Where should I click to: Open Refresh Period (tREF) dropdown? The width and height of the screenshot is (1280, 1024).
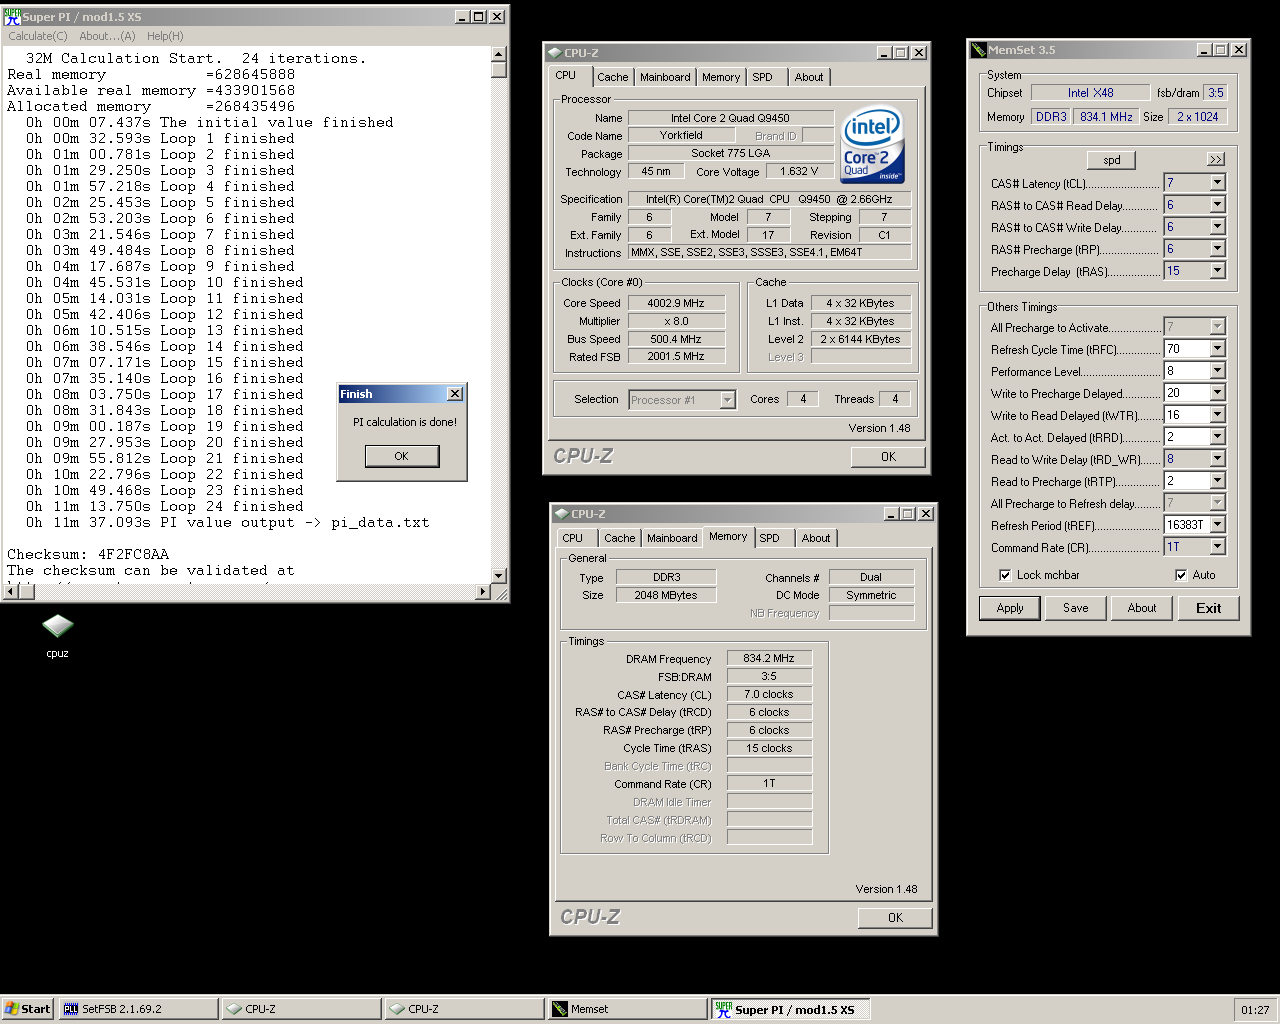point(1217,525)
